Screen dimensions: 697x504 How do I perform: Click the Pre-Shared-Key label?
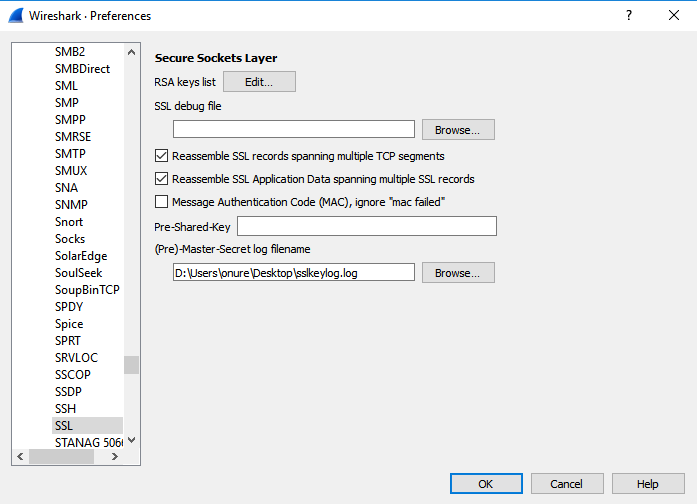(192, 227)
